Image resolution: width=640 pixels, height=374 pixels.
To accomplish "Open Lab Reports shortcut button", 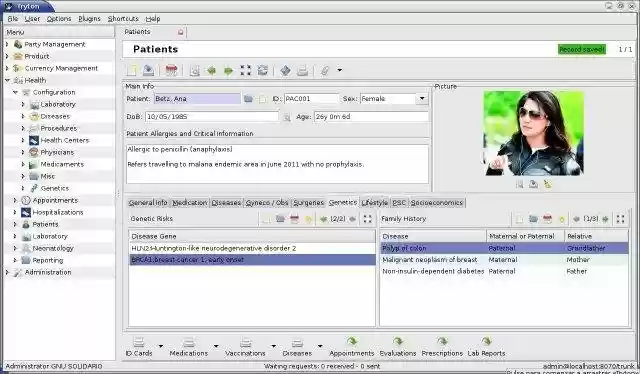I will click(x=486, y=347).
